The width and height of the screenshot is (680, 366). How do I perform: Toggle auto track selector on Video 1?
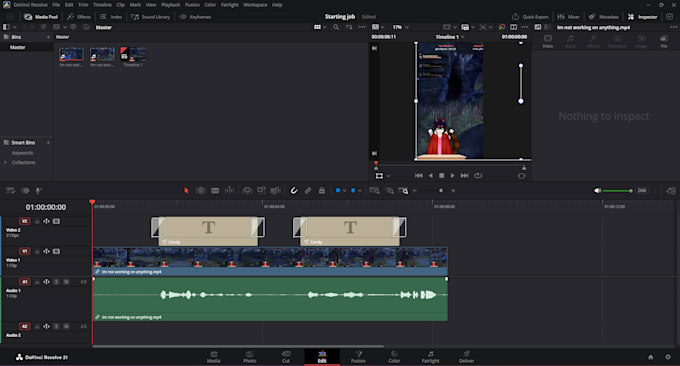coord(46,251)
